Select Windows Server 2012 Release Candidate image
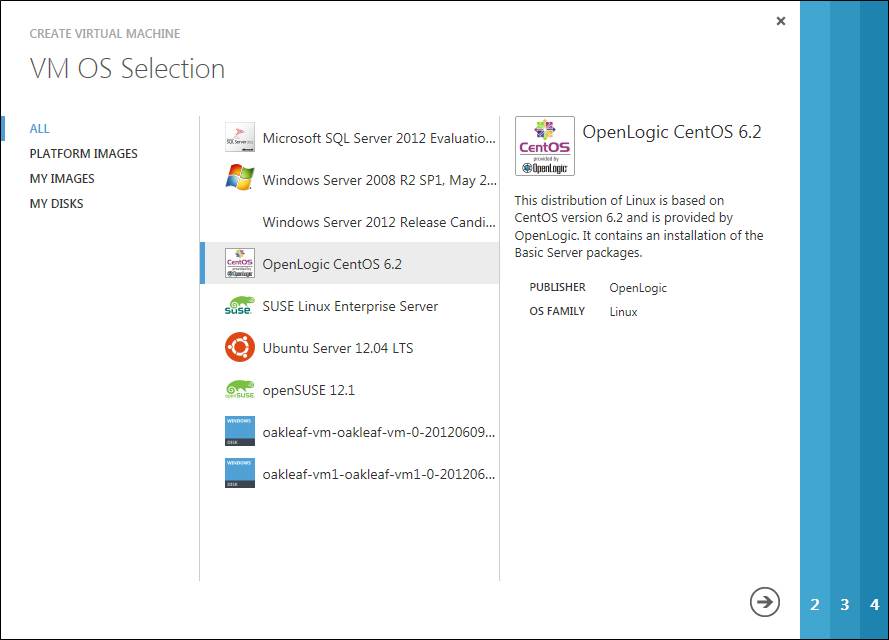889x640 pixels. [x=350, y=222]
